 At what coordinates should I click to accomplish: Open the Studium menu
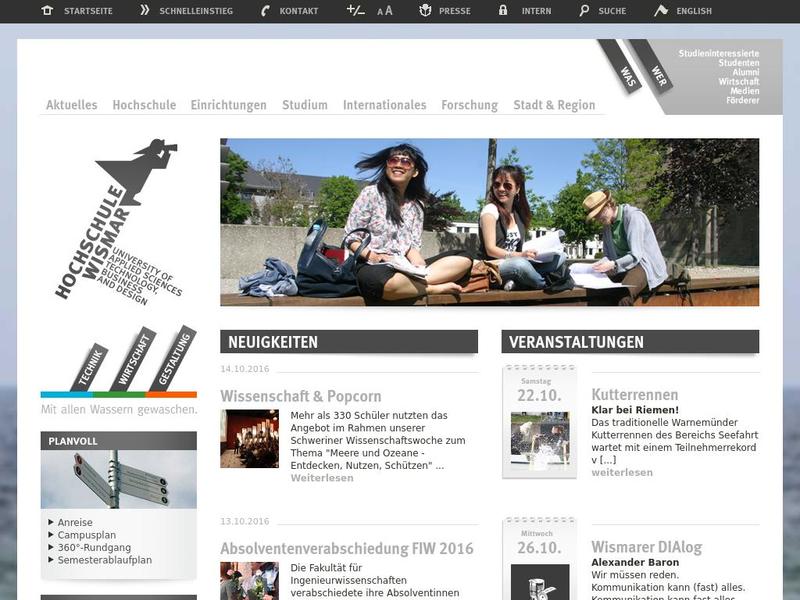click(x=305, y=105)
